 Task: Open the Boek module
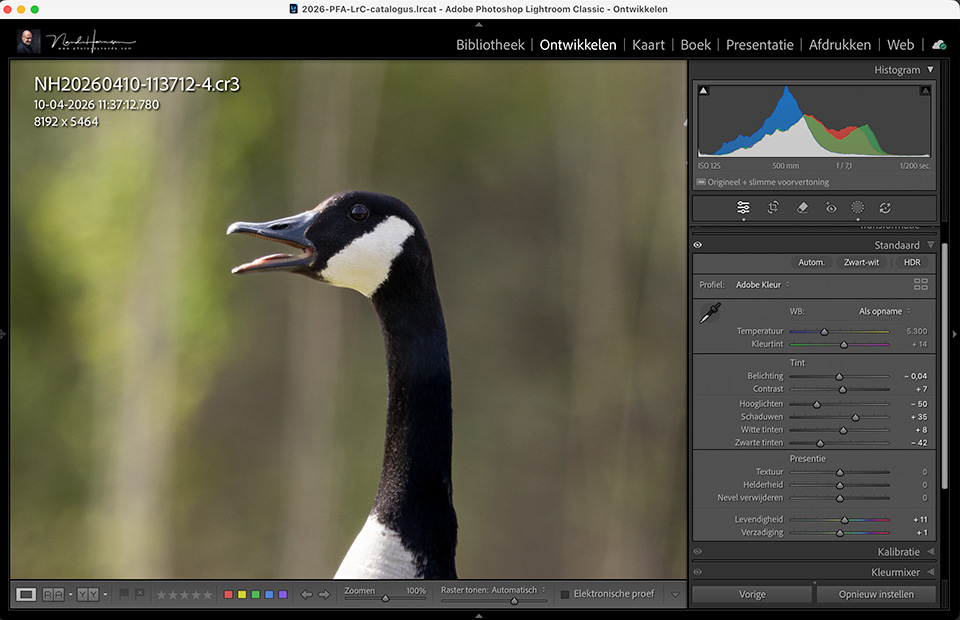tap(696, 45)
